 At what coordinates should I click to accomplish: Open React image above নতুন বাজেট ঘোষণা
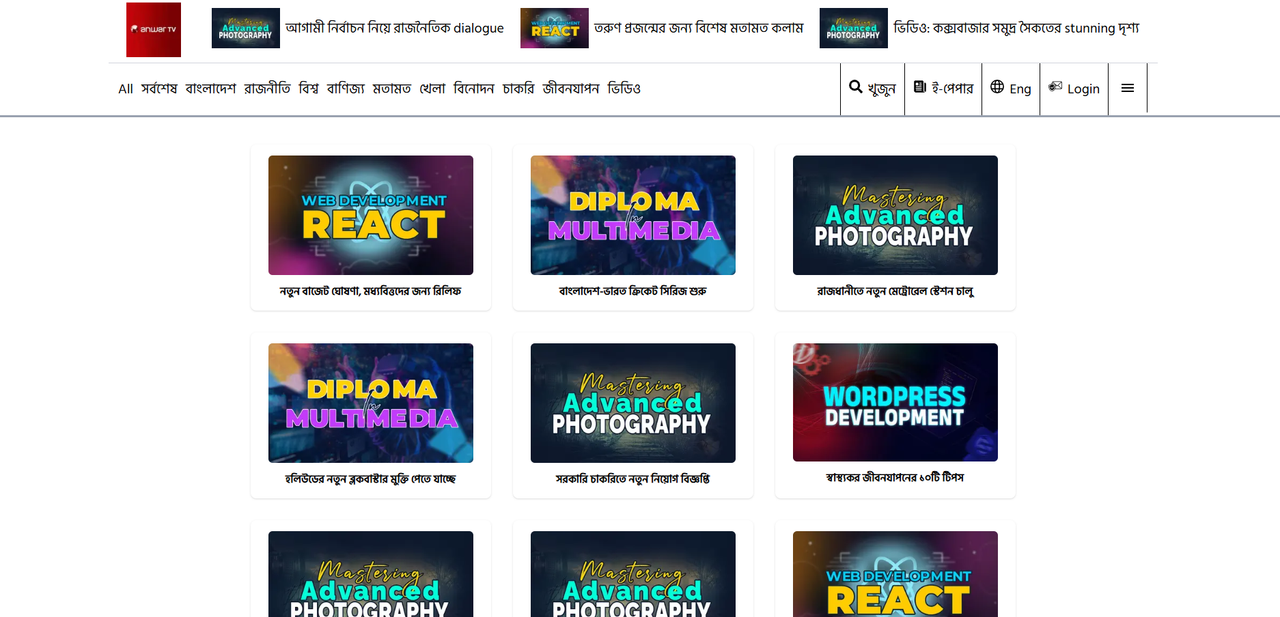tap(371, 215)
